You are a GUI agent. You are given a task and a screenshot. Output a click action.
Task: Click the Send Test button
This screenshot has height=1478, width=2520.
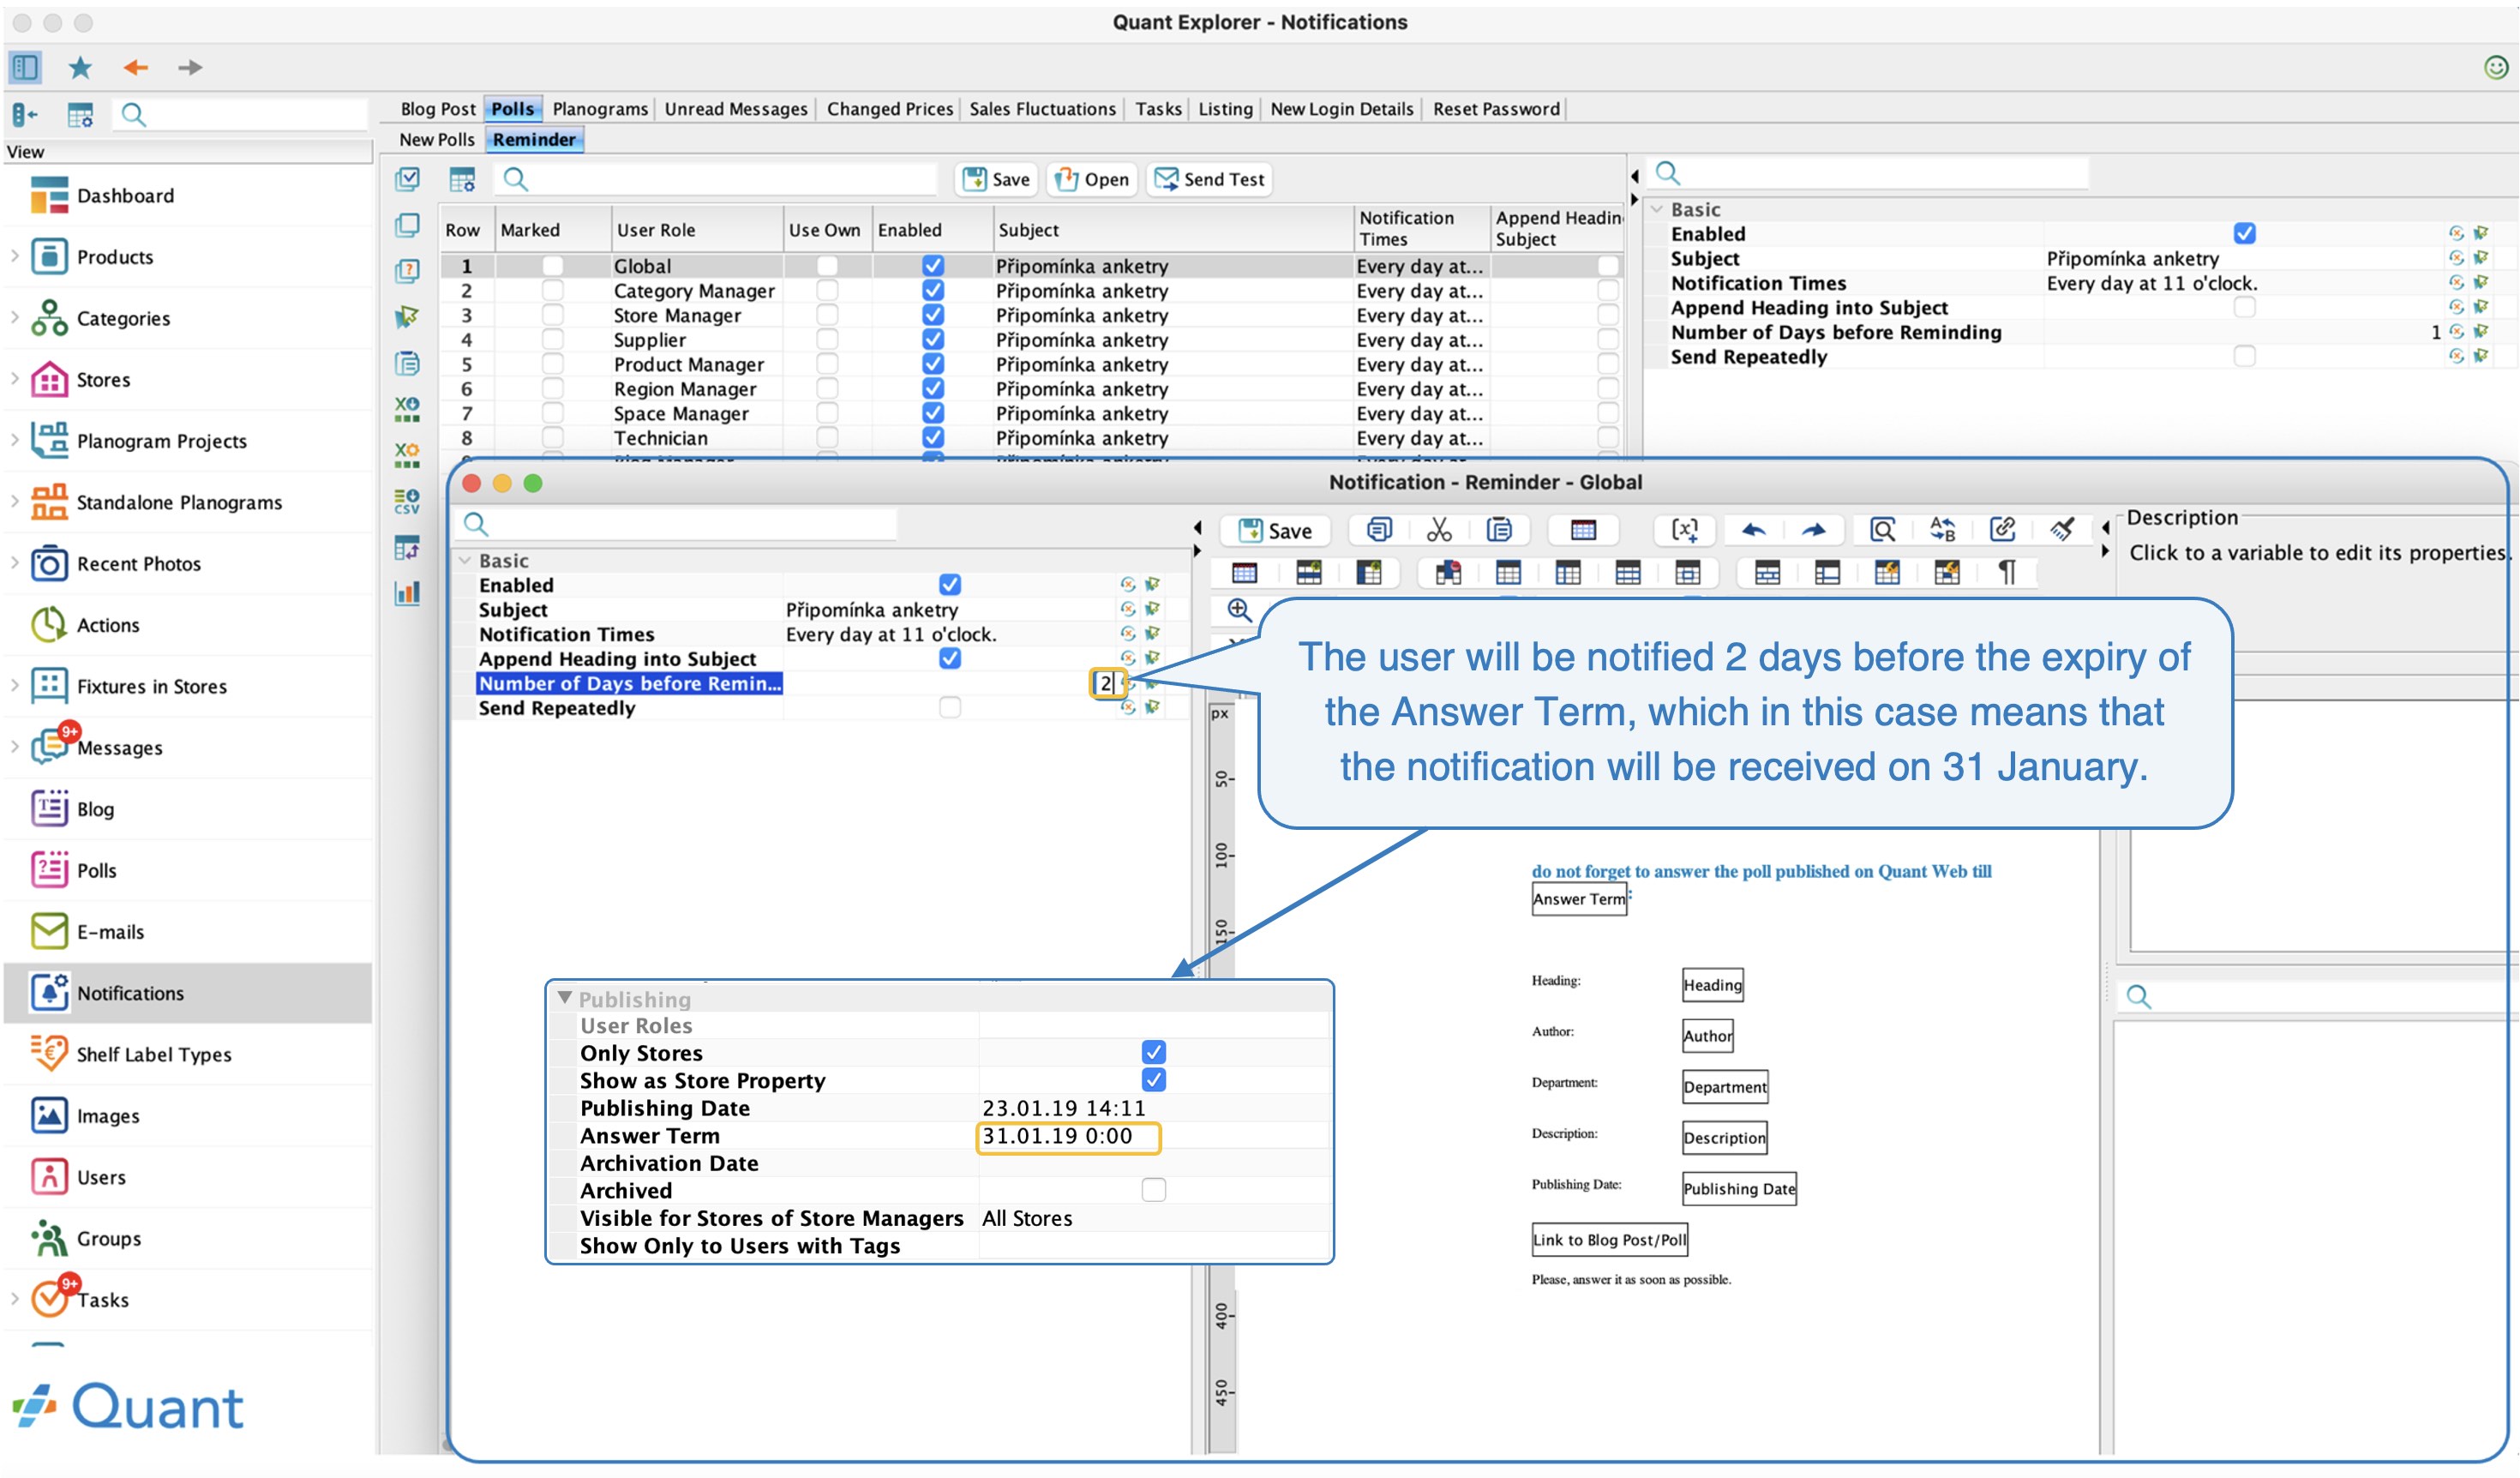pos(1209,180)
